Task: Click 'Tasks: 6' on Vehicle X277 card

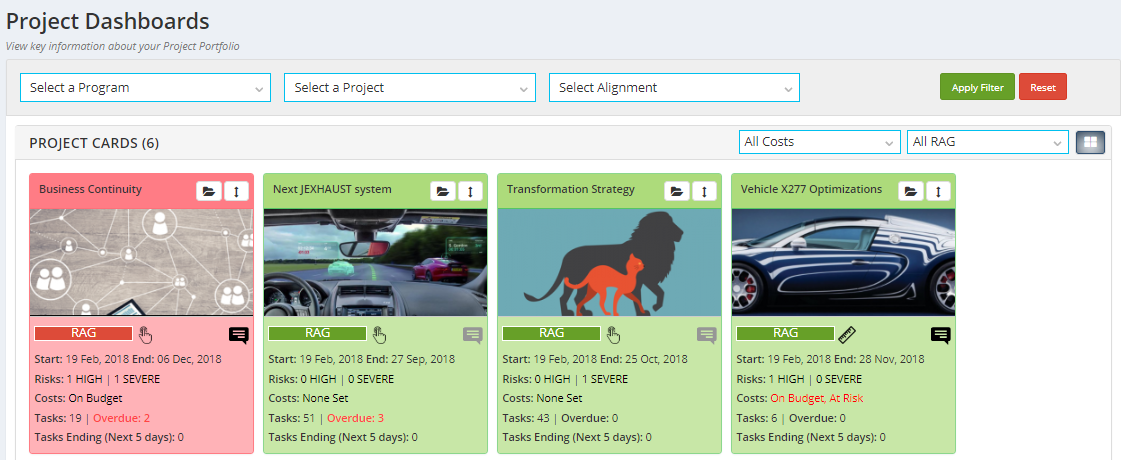Action: pos(756,418)
